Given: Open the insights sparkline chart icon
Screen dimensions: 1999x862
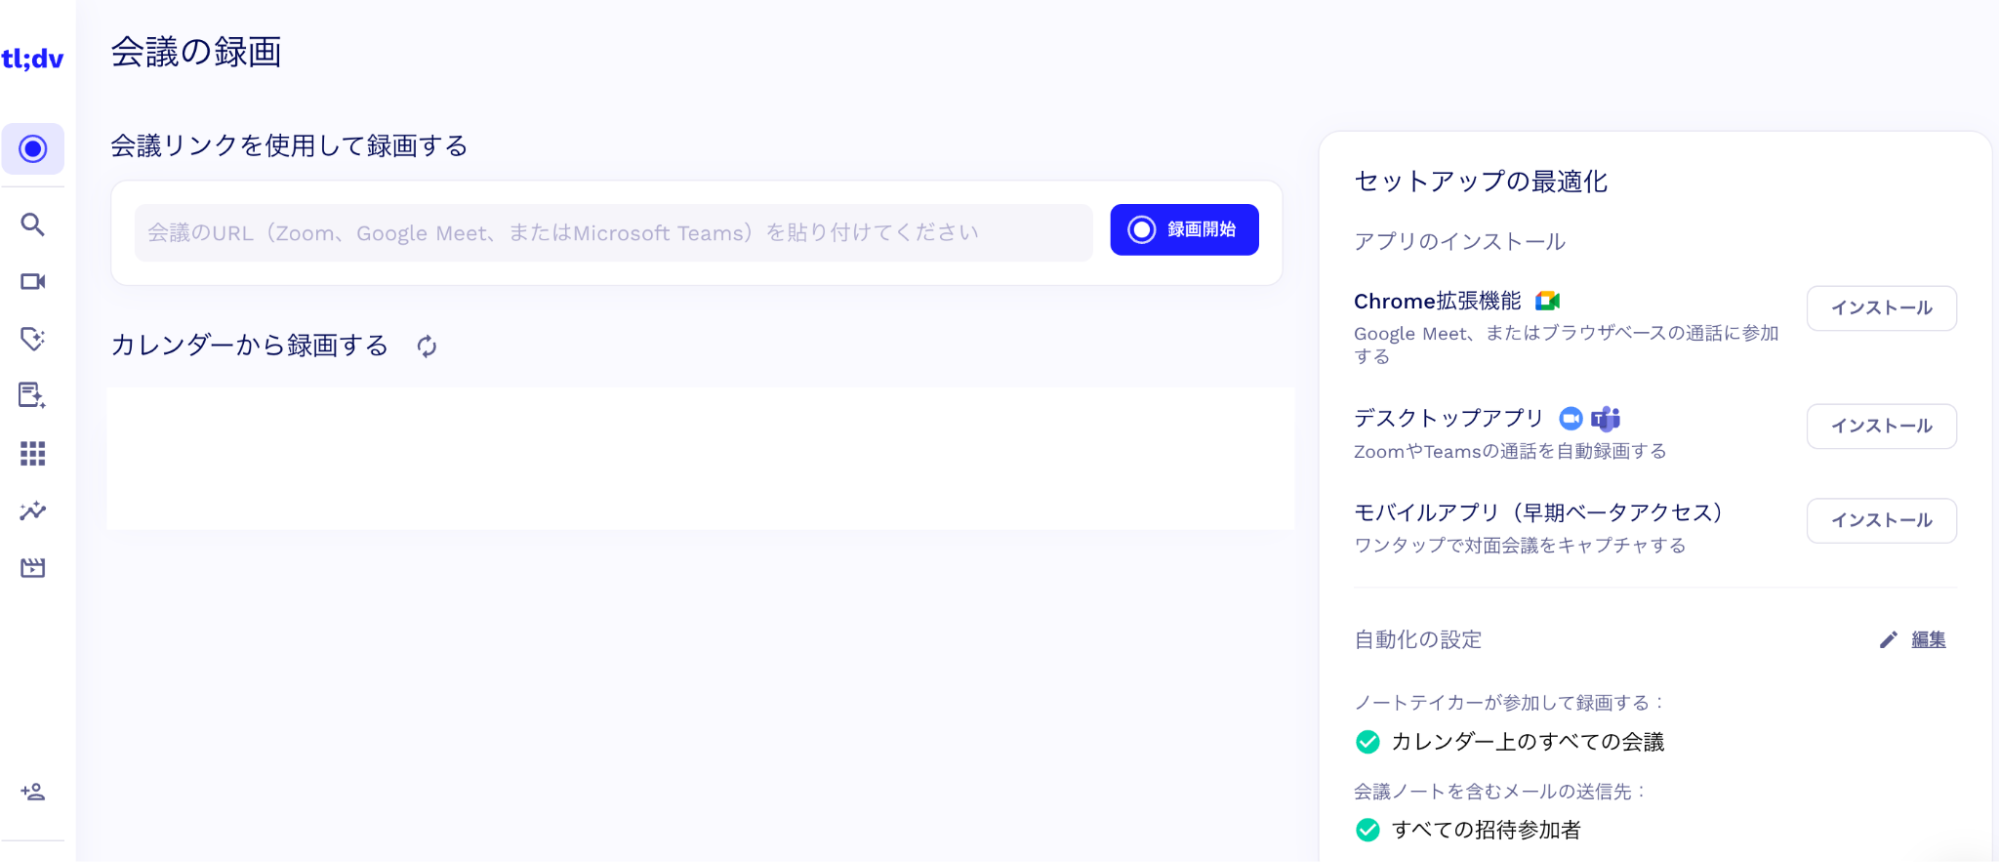Looking at the screenshot, I should tap(33, 511).
